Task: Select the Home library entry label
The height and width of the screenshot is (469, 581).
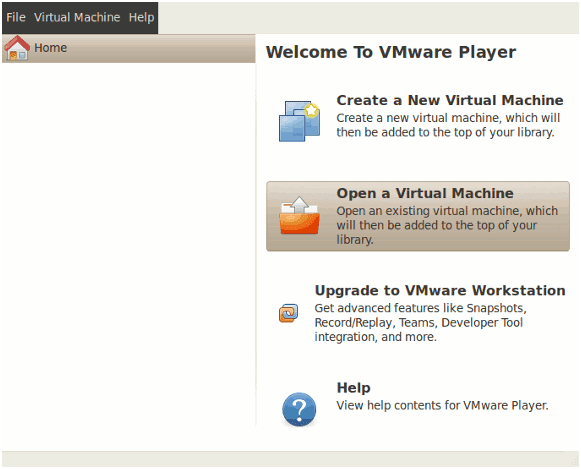Action: click(x=50, y=48)
